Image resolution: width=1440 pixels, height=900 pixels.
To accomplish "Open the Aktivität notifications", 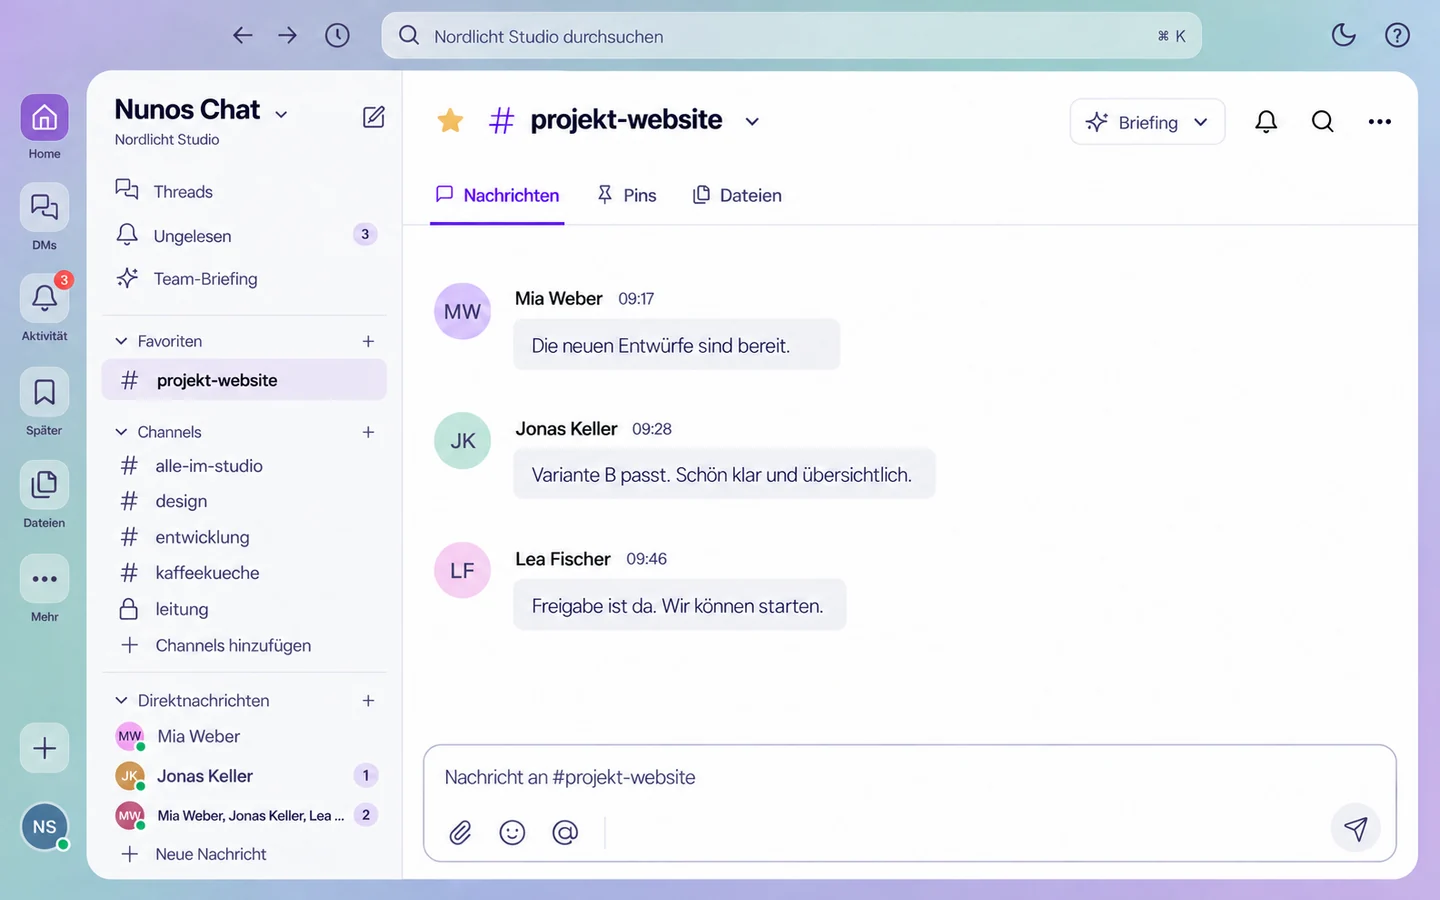I will [x=45, y=298].
